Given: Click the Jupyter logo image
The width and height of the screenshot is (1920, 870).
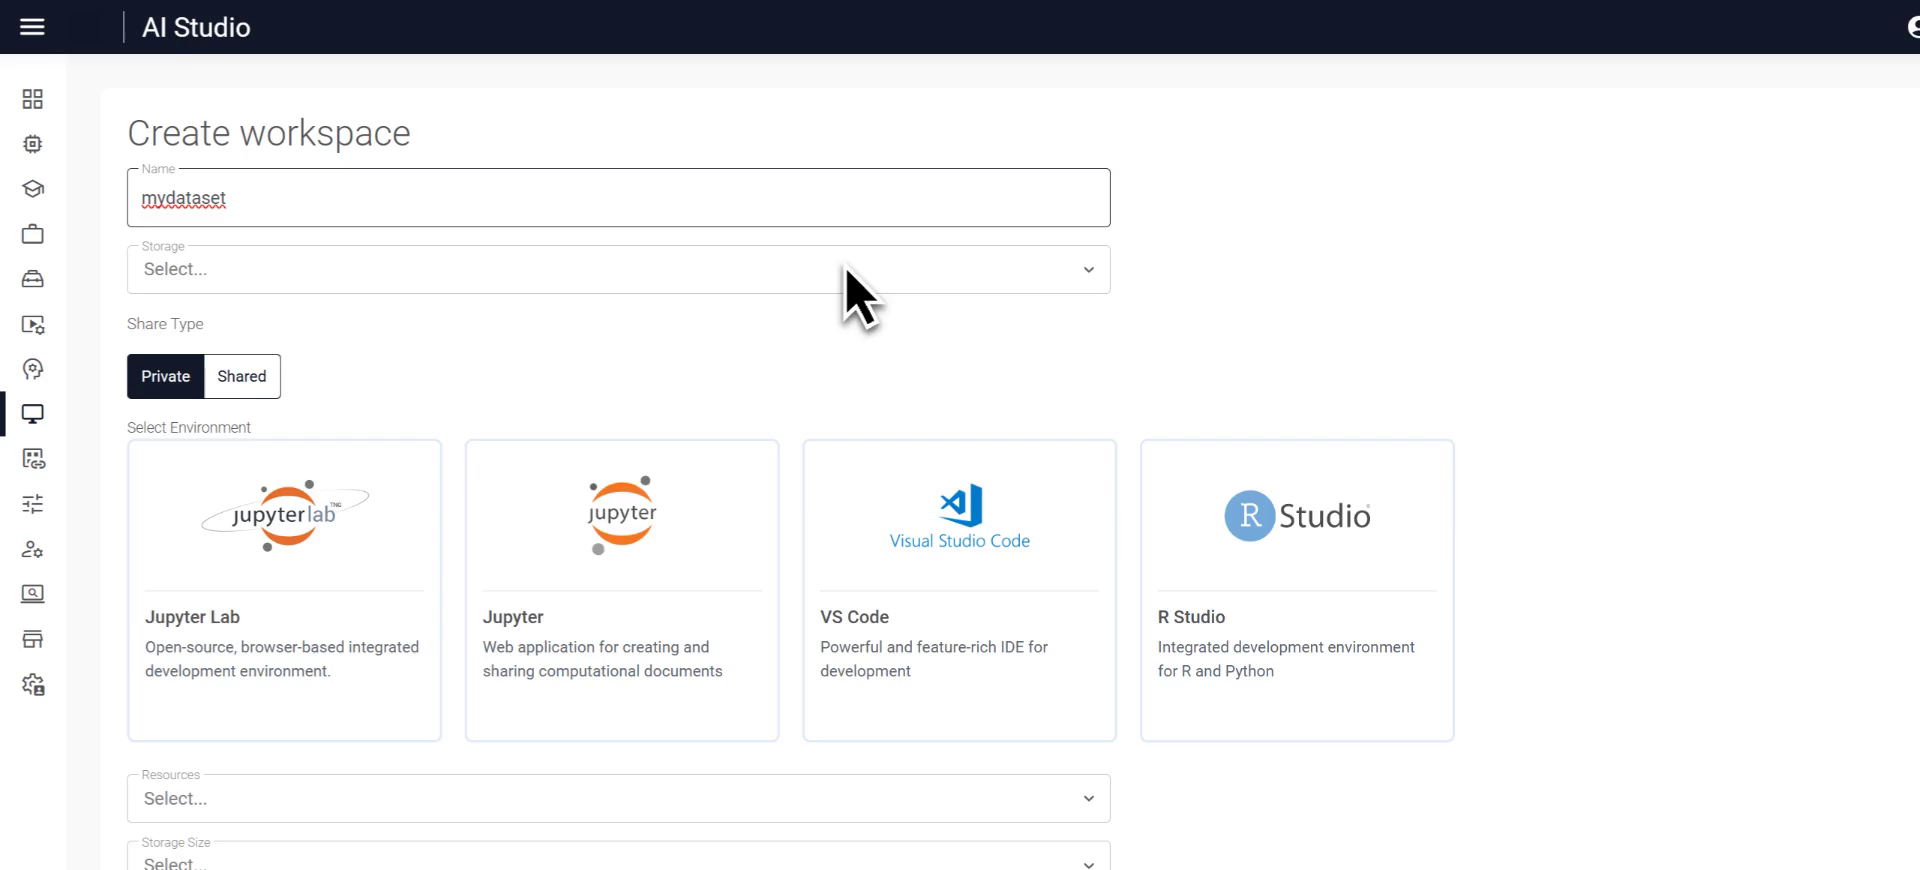Looking at the screenshot, I should pyautogui.click(x=622, y=515).
